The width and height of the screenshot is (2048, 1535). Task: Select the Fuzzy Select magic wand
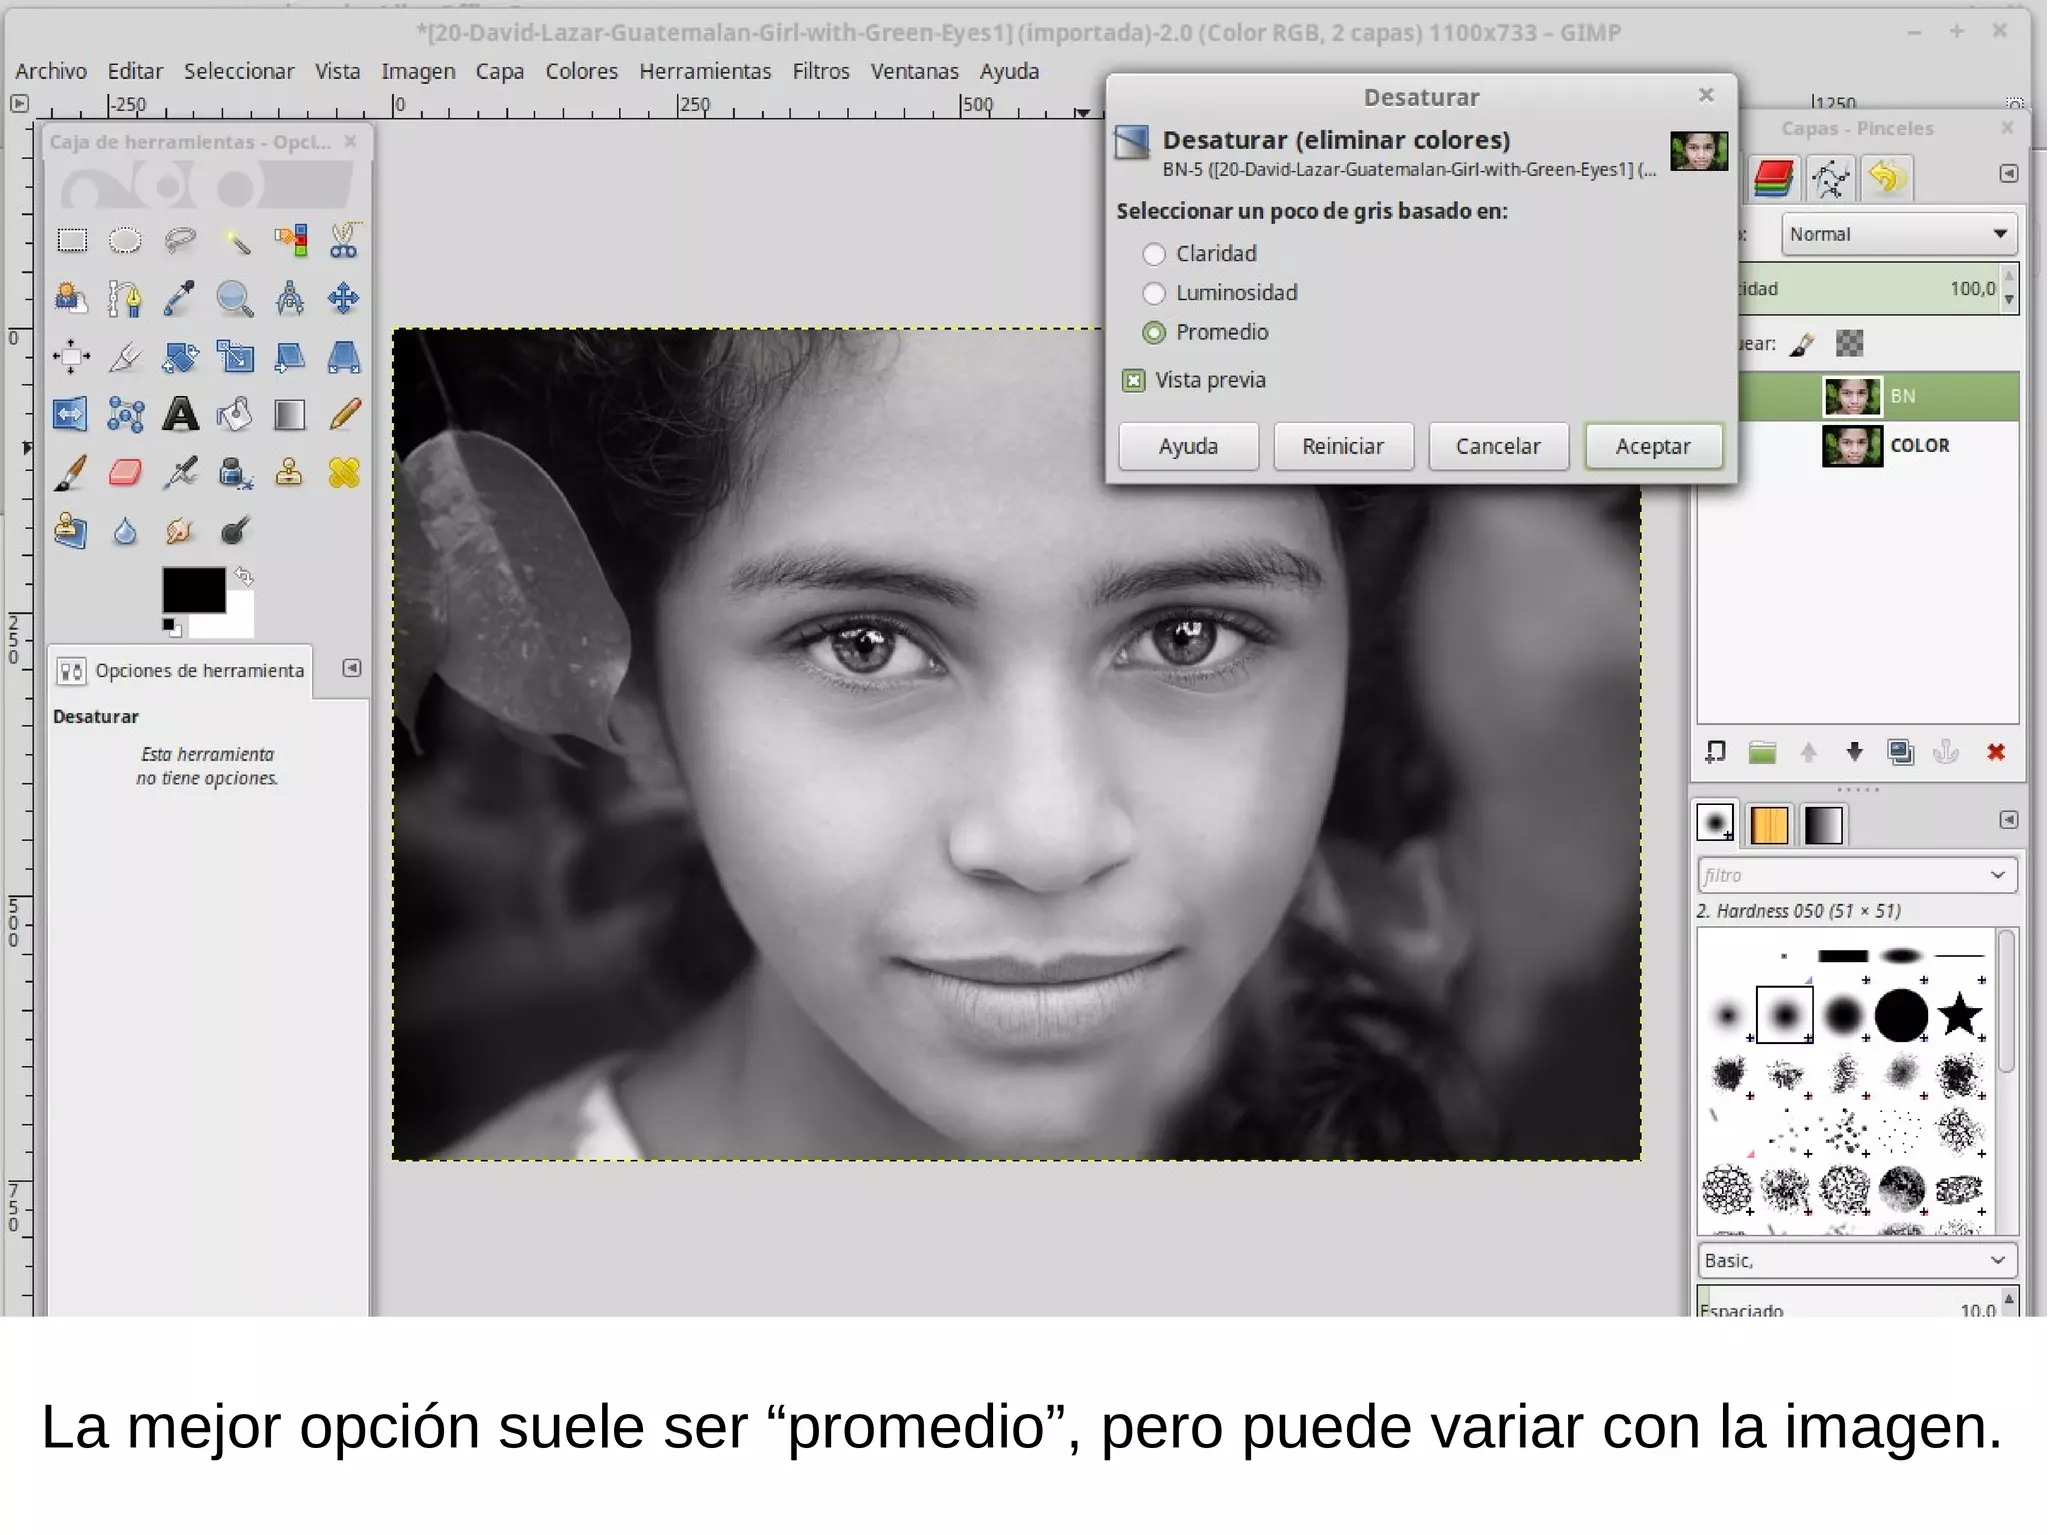[235, 241]
